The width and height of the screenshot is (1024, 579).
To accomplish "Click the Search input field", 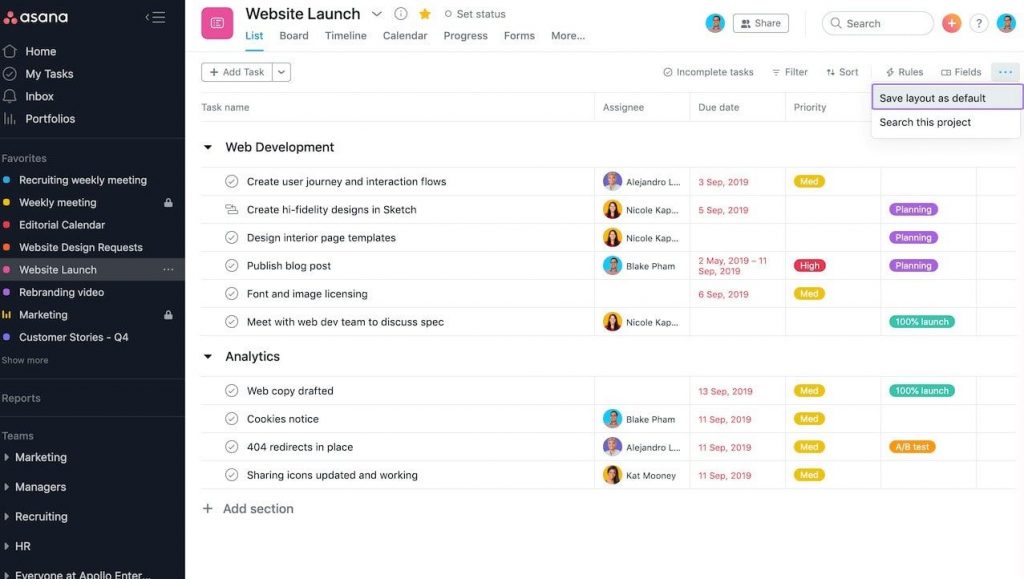I will (878, 23).
